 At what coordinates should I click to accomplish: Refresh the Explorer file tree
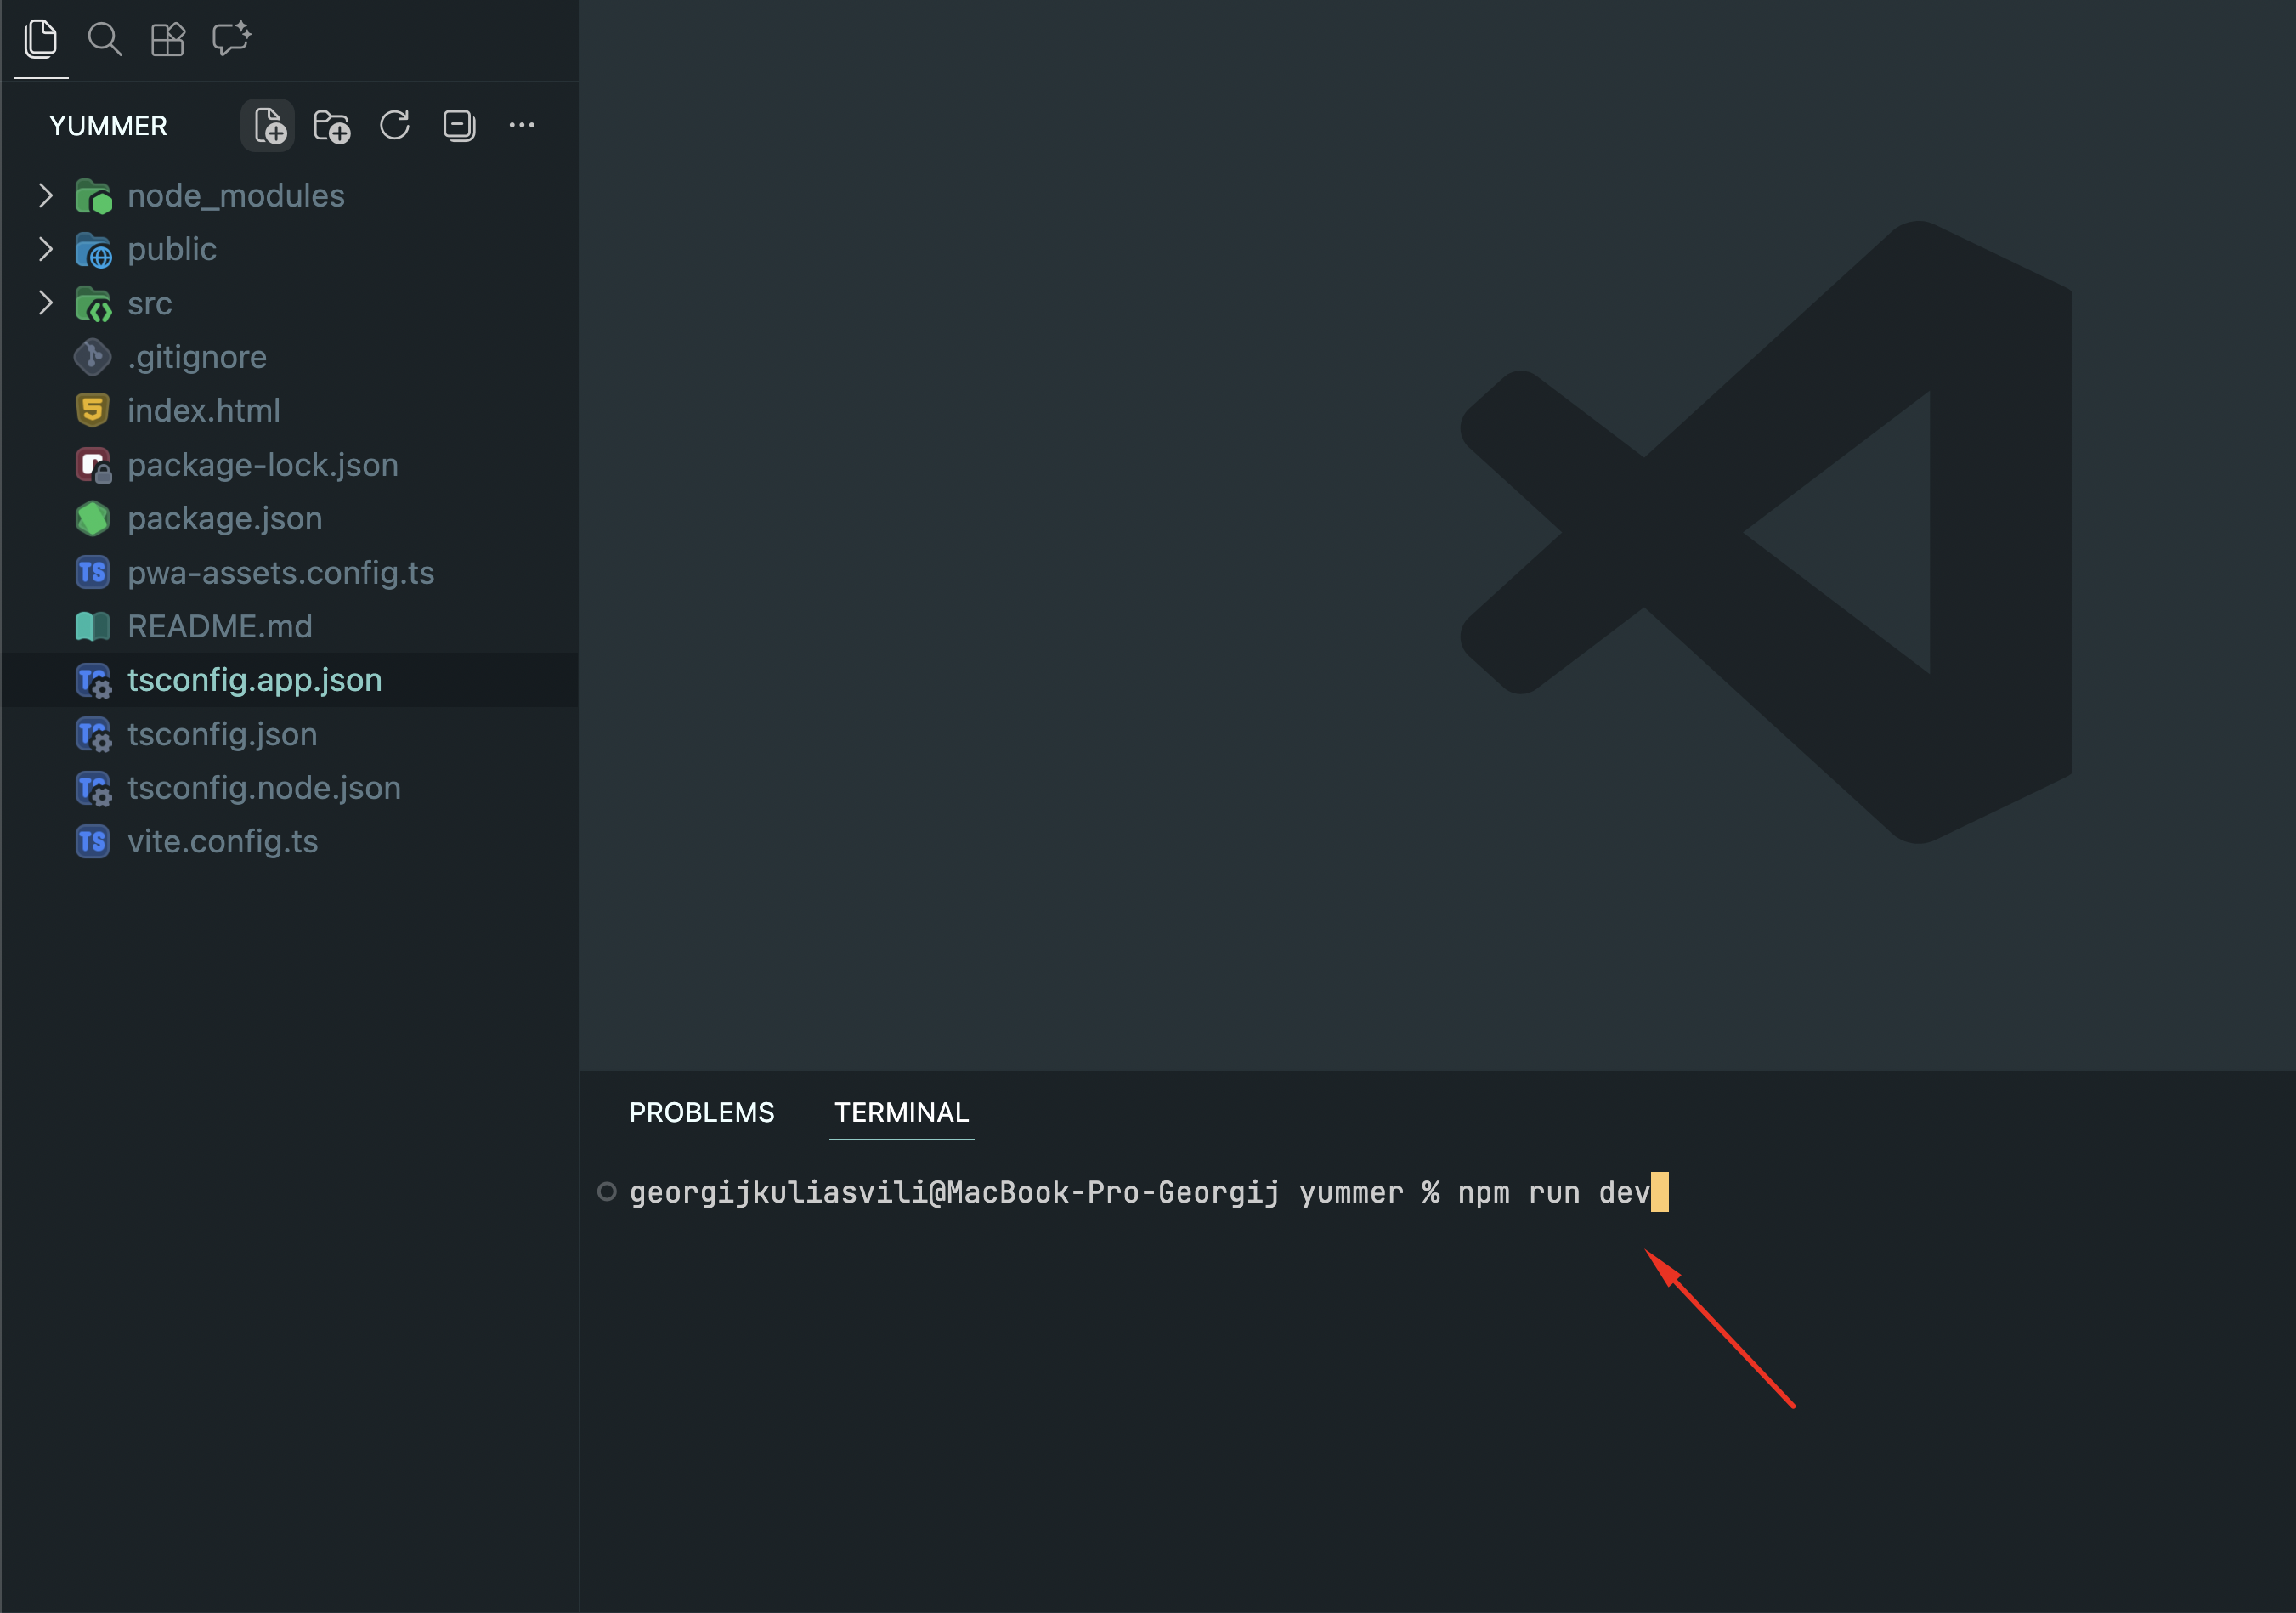(395, 125)
